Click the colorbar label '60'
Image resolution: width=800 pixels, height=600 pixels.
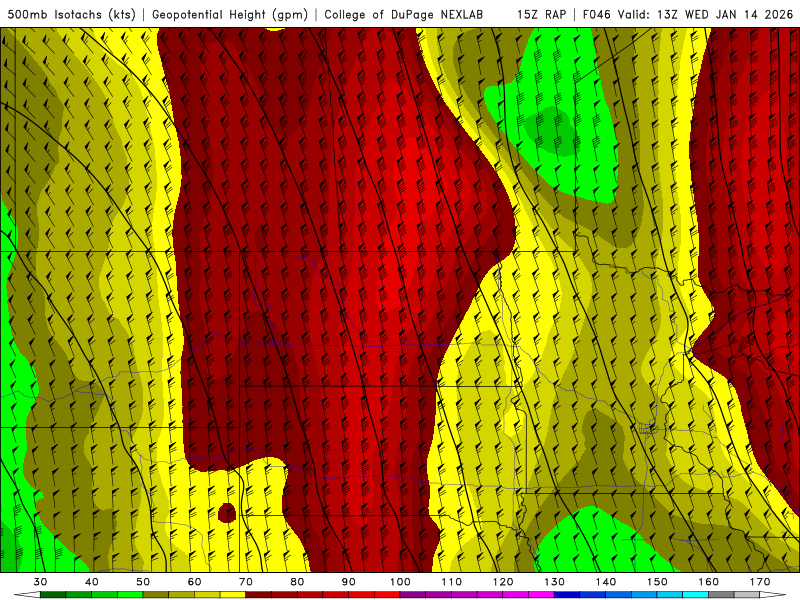pyautogui.click(x=194, y=582)
